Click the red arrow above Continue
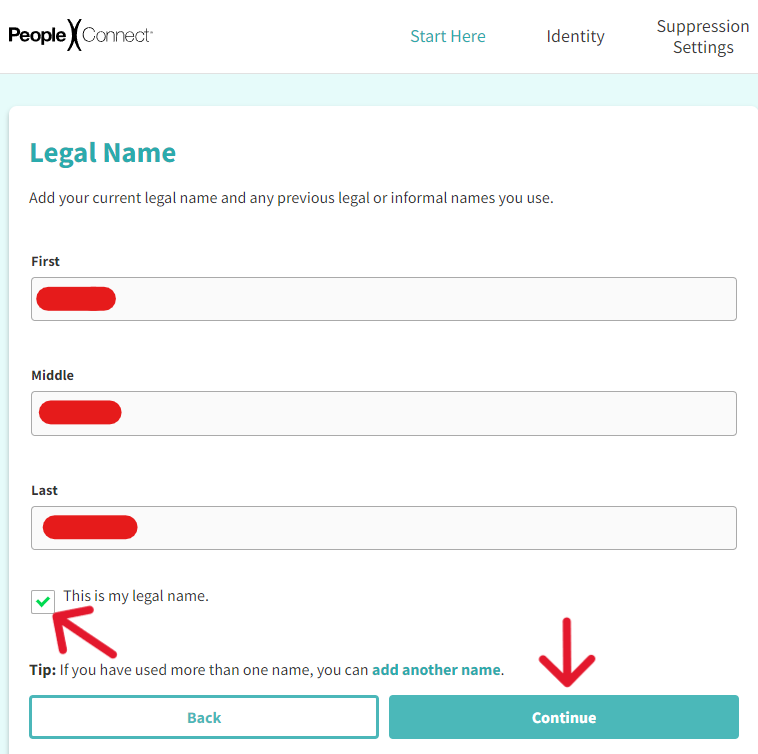The height and width of the screenshot is (754, 758). point(567,652)
